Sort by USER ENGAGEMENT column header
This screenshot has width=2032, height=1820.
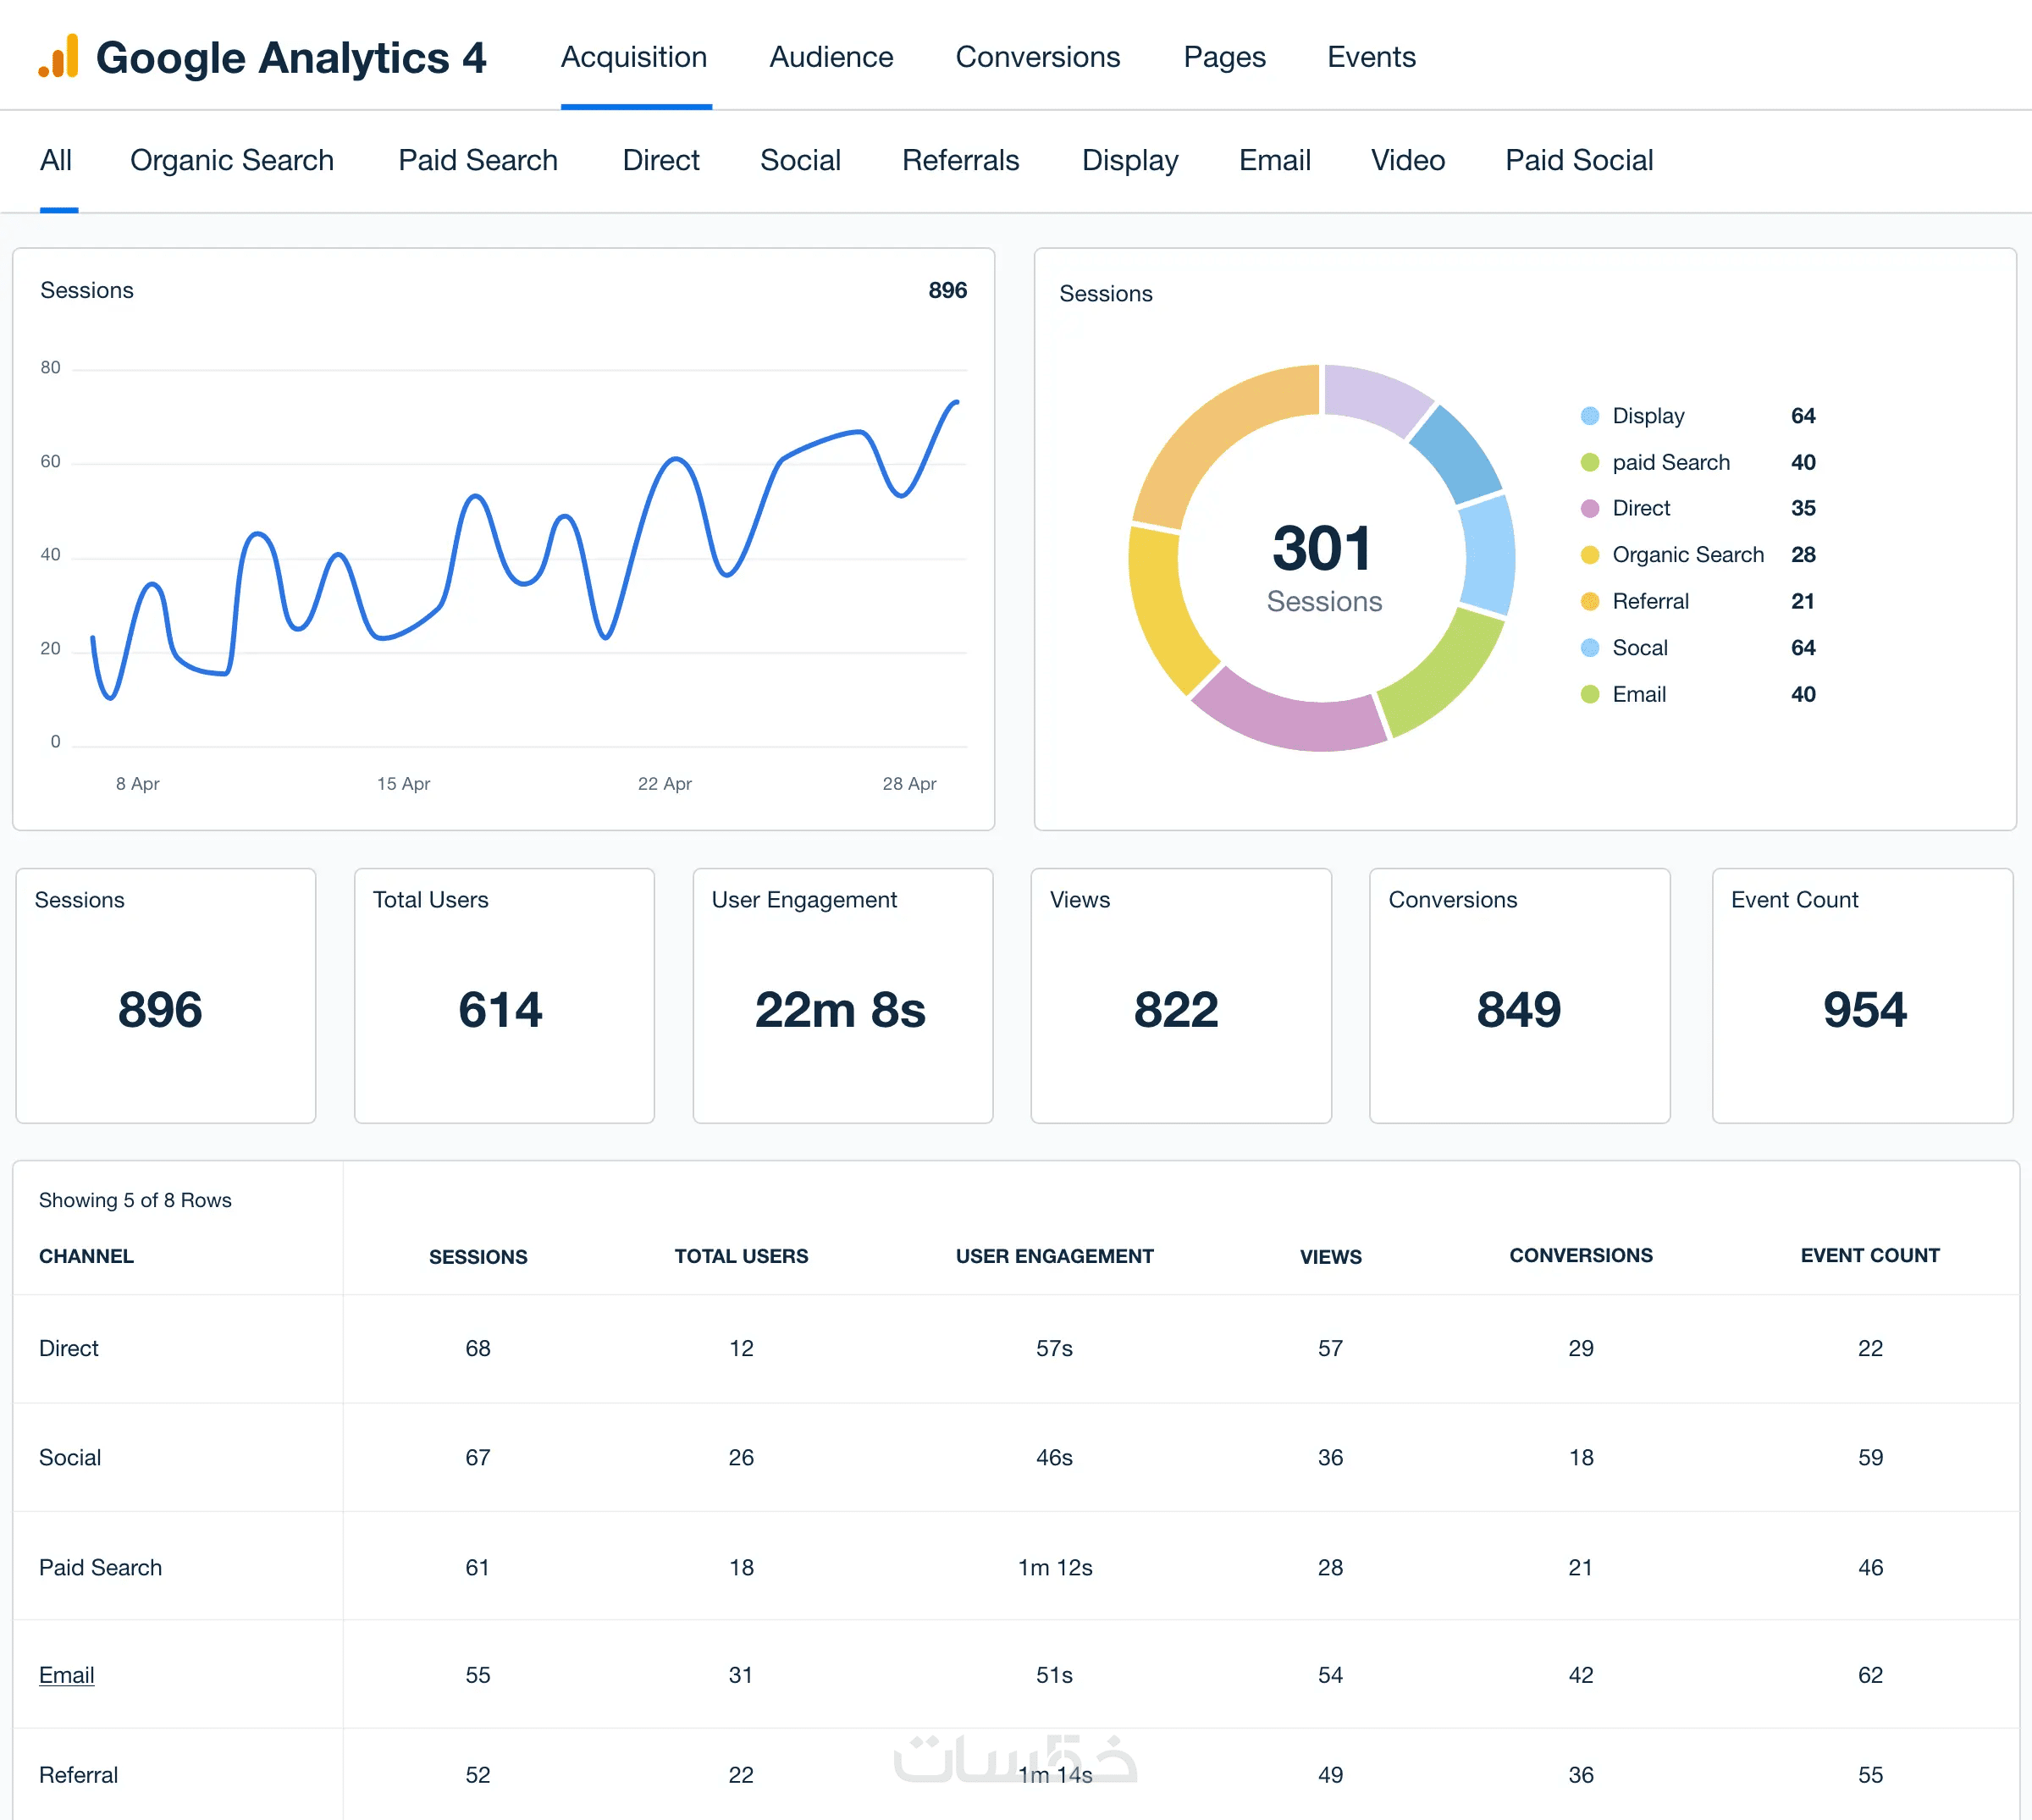[1054, 1256]
